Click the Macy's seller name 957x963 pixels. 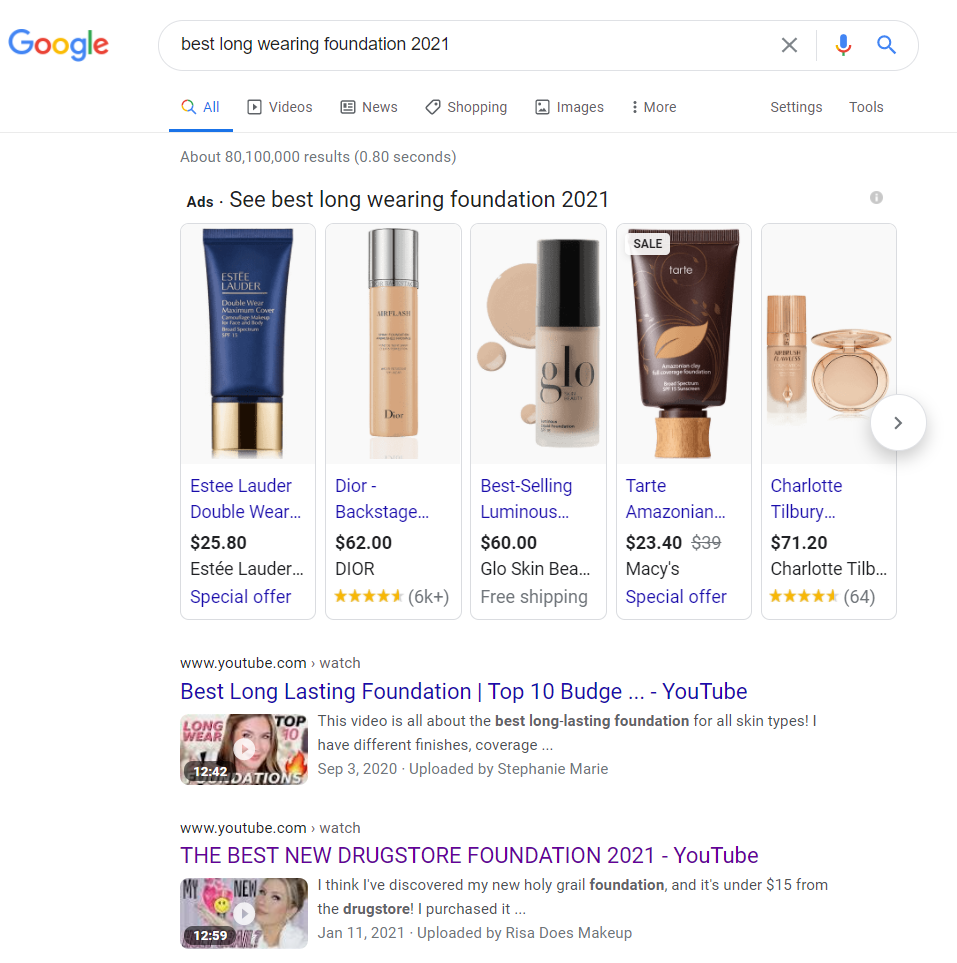pos(652,569)
